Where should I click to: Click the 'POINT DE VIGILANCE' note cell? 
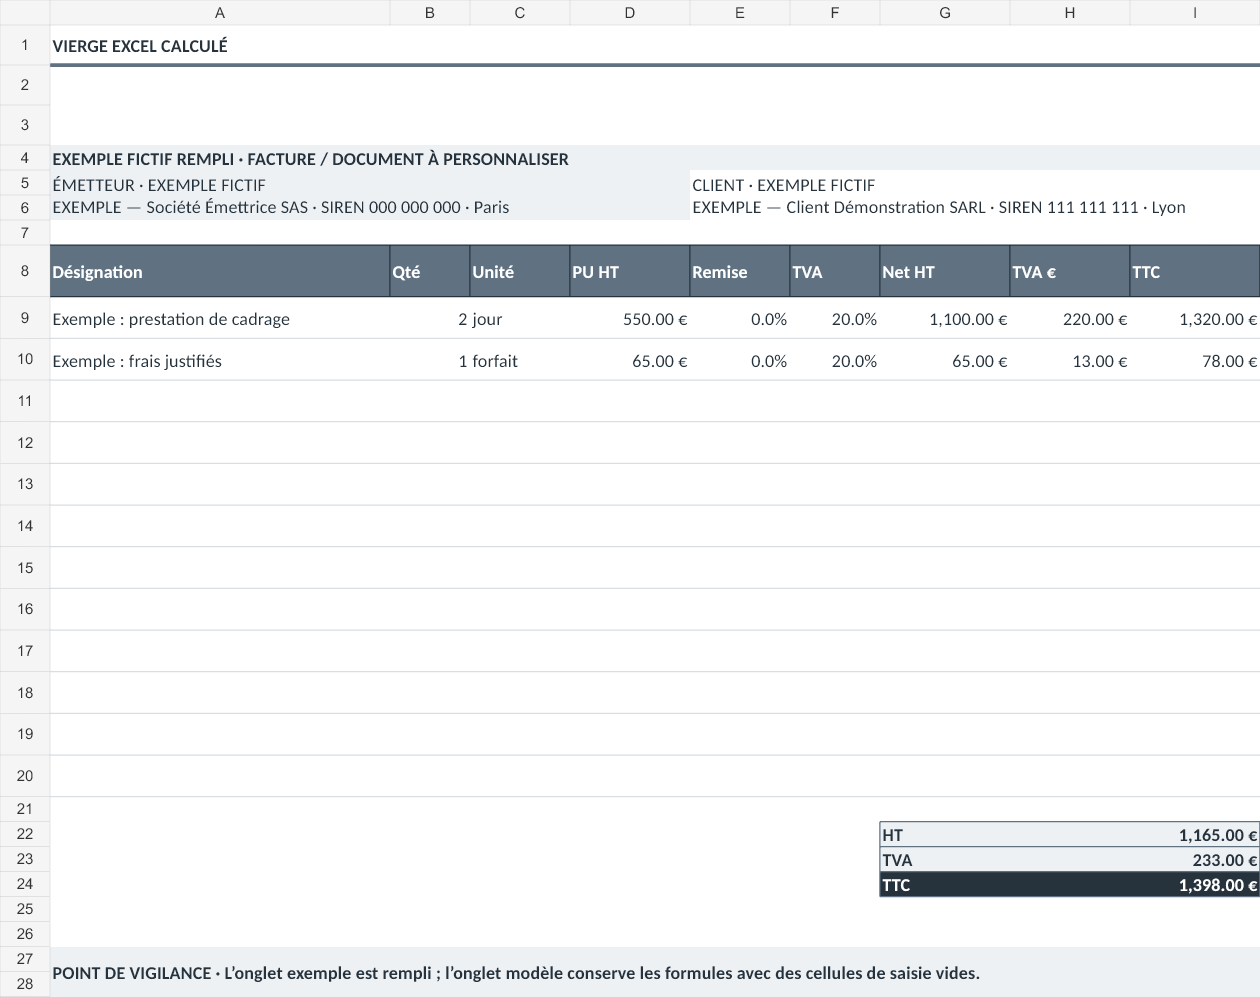pyautogui.click(x=655, y=972)
